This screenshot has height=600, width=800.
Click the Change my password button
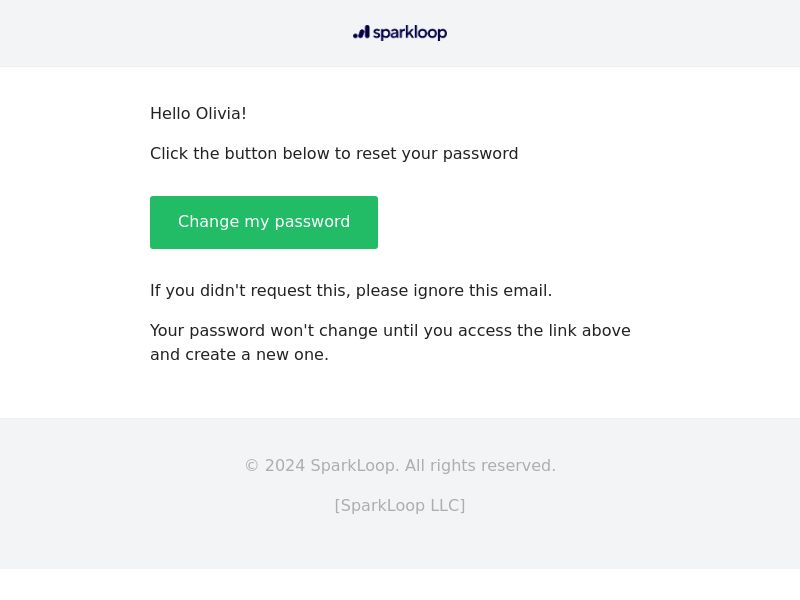[264, 222]
